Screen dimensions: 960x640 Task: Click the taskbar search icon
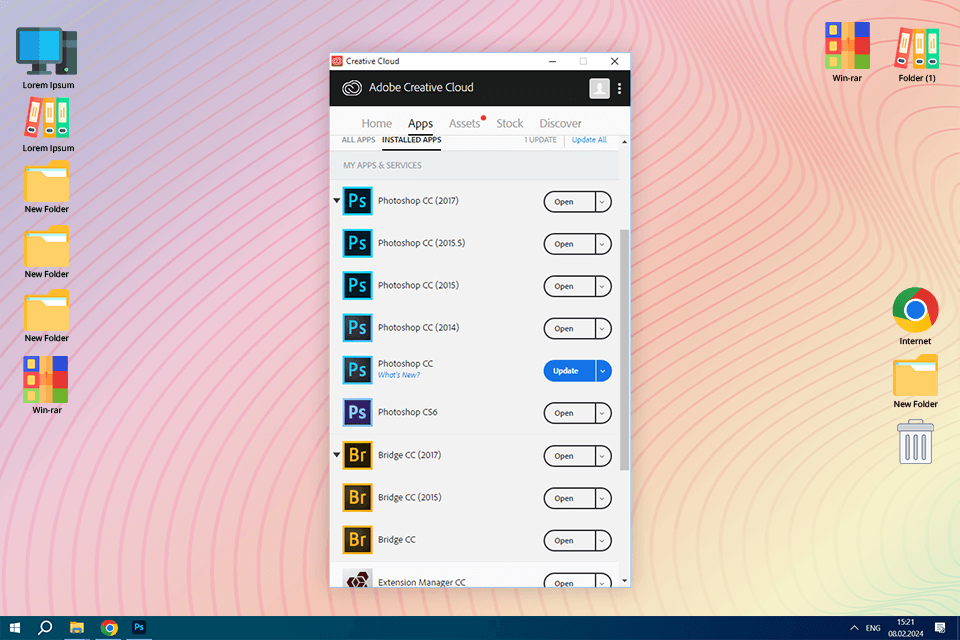45,628
